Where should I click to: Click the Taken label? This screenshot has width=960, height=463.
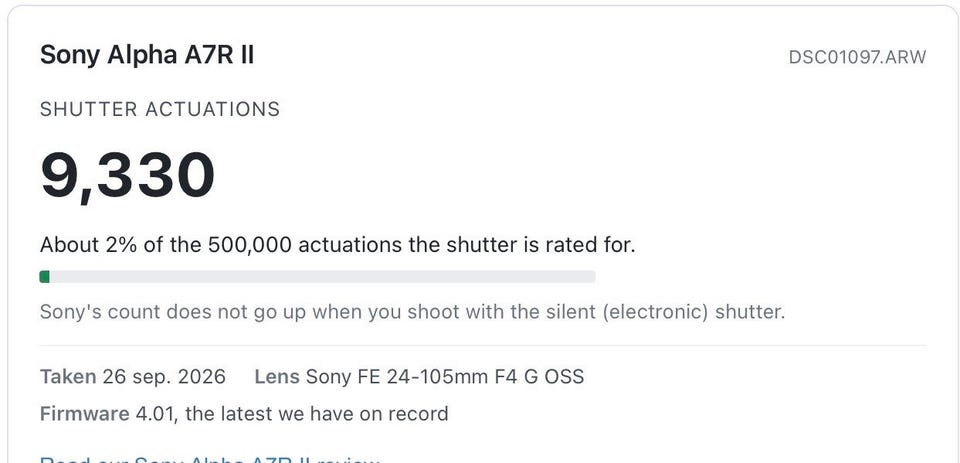(x=68, y=376)
